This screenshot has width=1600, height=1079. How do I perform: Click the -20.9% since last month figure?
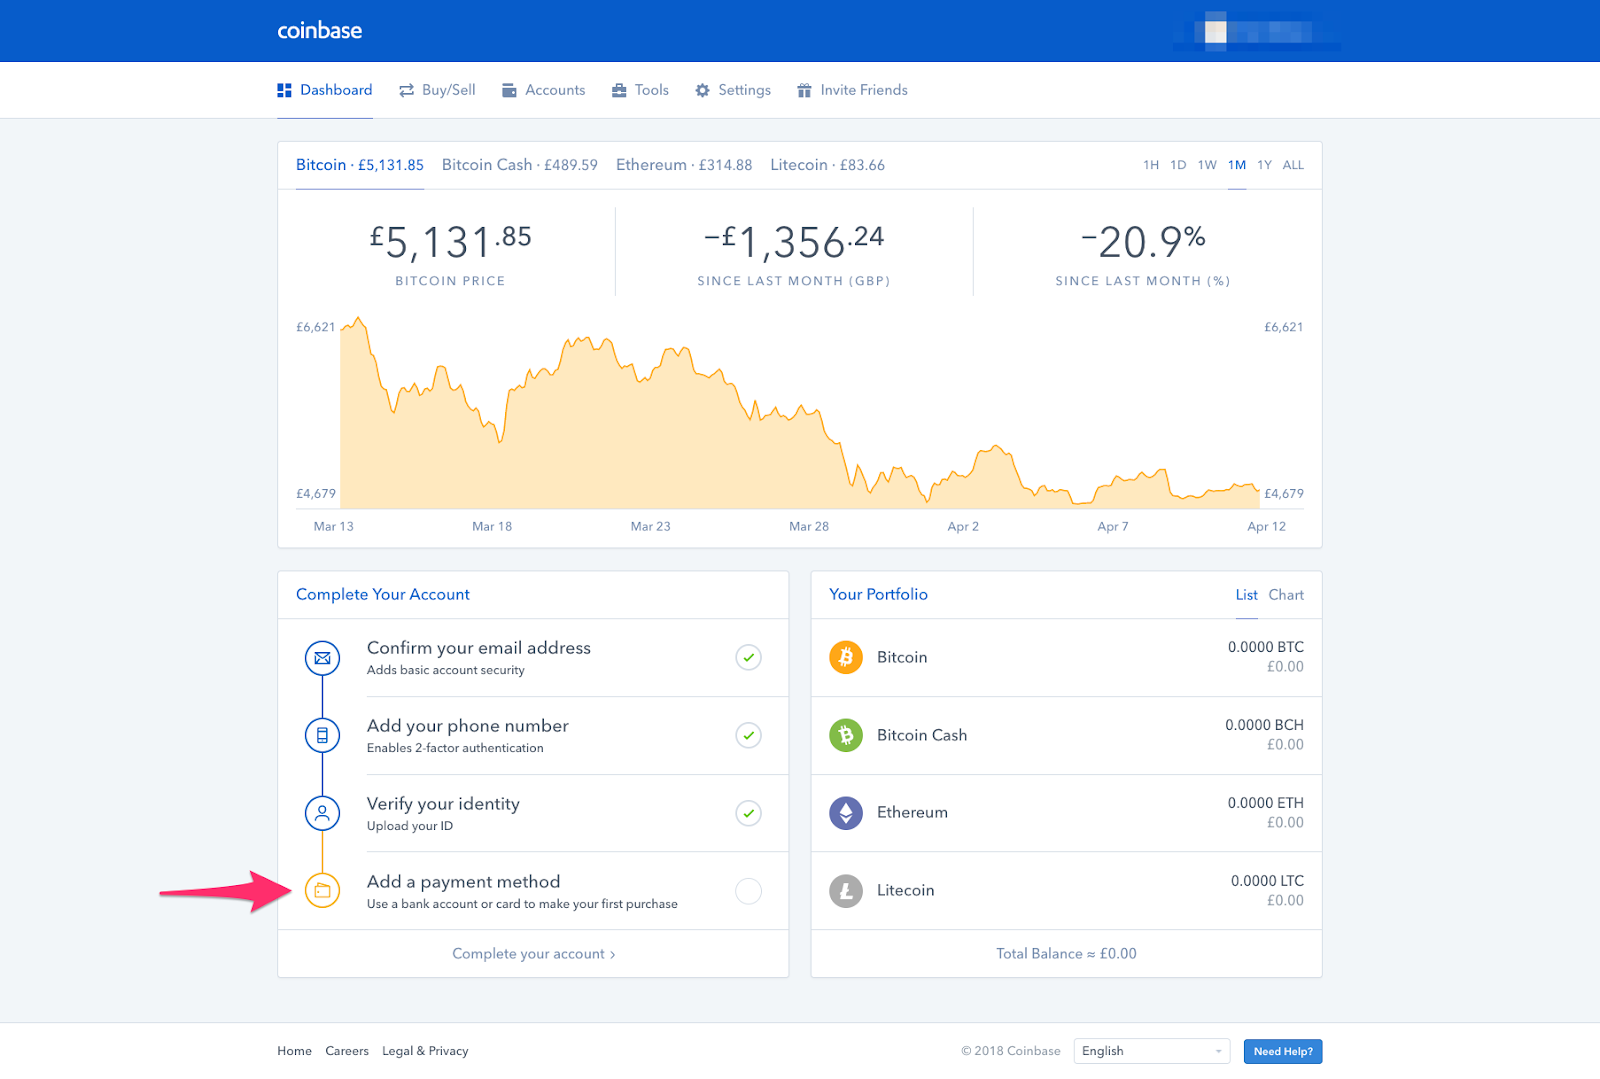coord(1143,242)
